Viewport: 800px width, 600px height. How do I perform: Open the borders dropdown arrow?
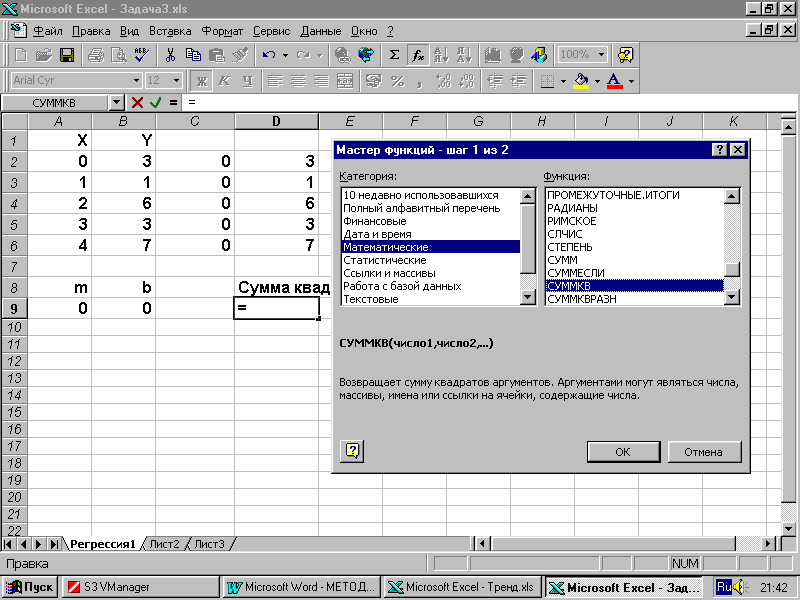(563, 81)
